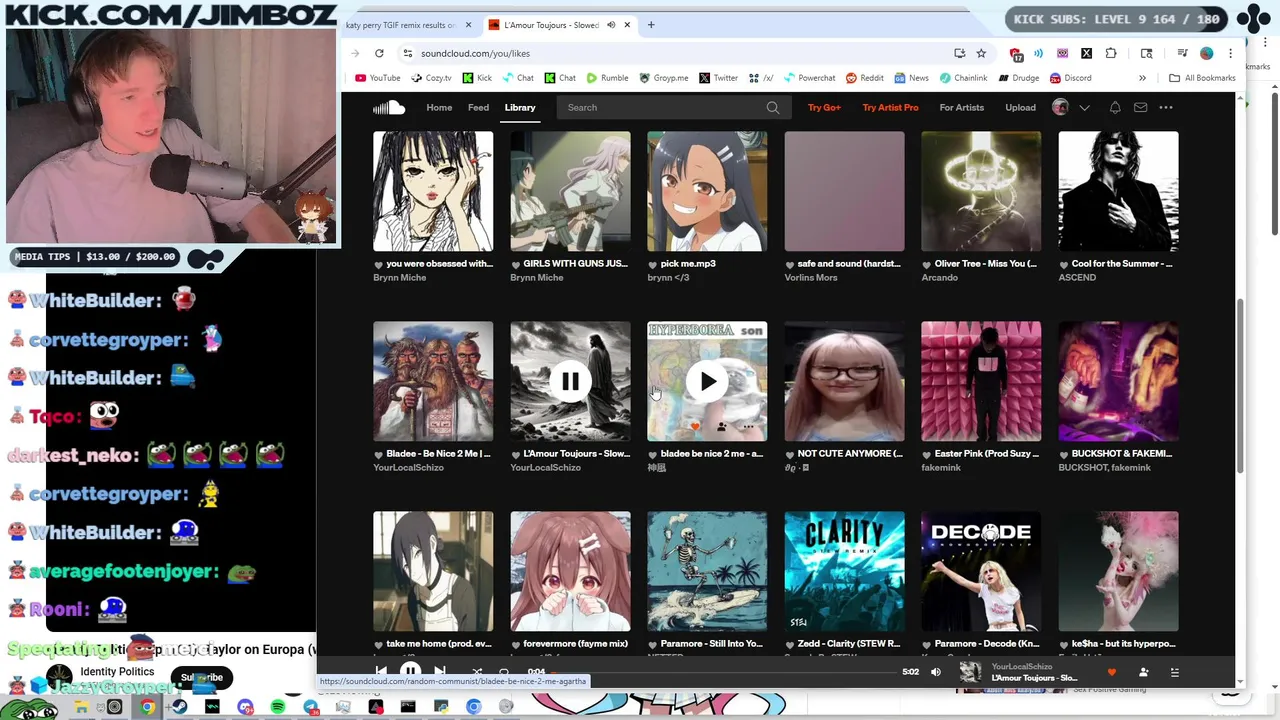
Task: Bookmark this page with the star icon
Action: tap(981, 53)
